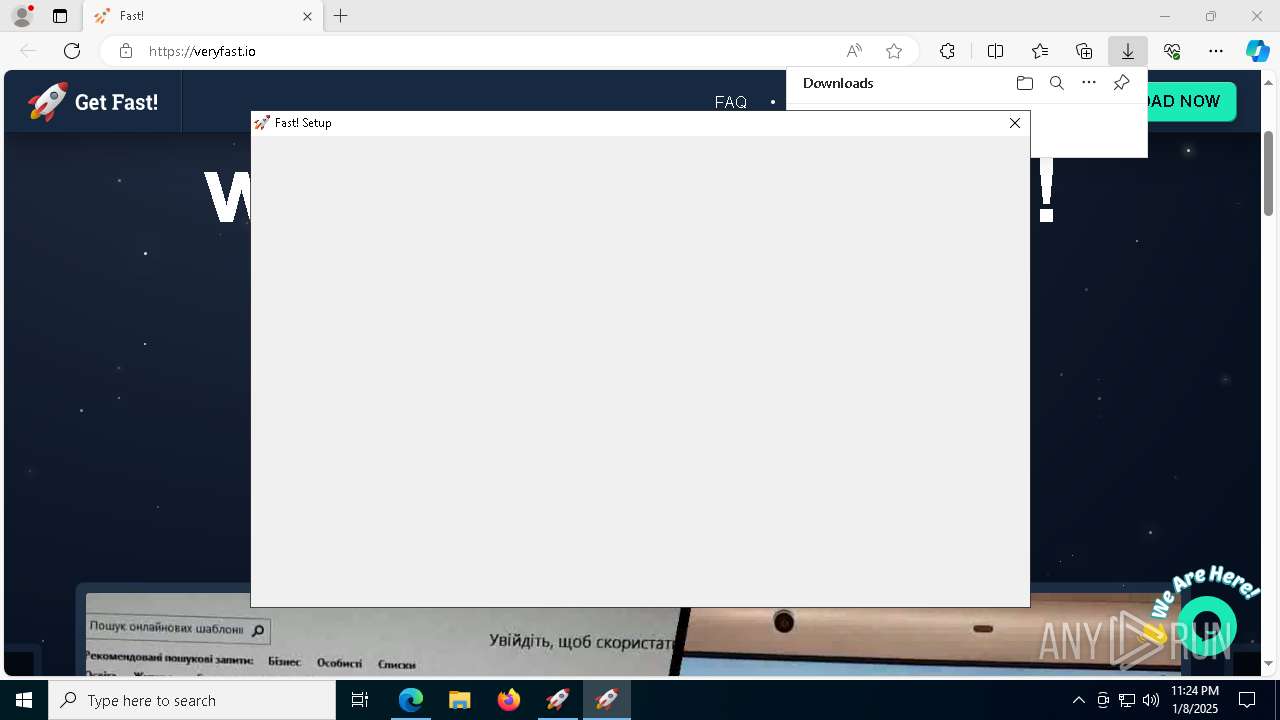This screenshot has height=720, width=1280.
Task: Open Browser essentials icon
Action: pos(1172,51)
